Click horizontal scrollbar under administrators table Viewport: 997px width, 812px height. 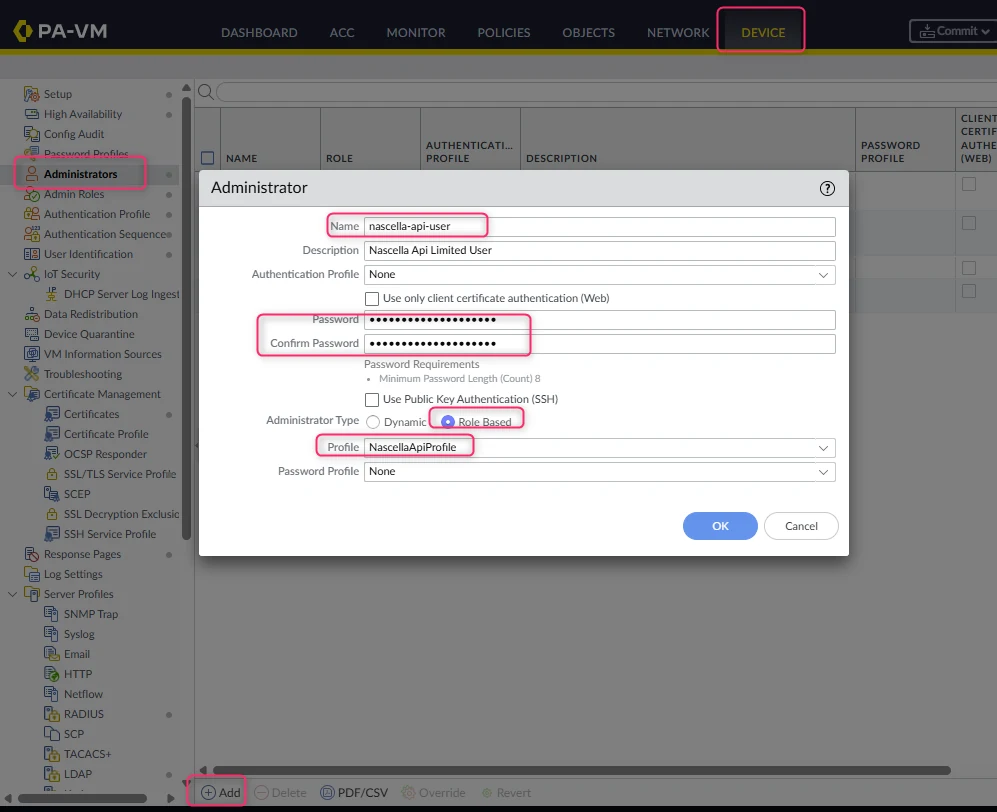[x=581, y=771]
